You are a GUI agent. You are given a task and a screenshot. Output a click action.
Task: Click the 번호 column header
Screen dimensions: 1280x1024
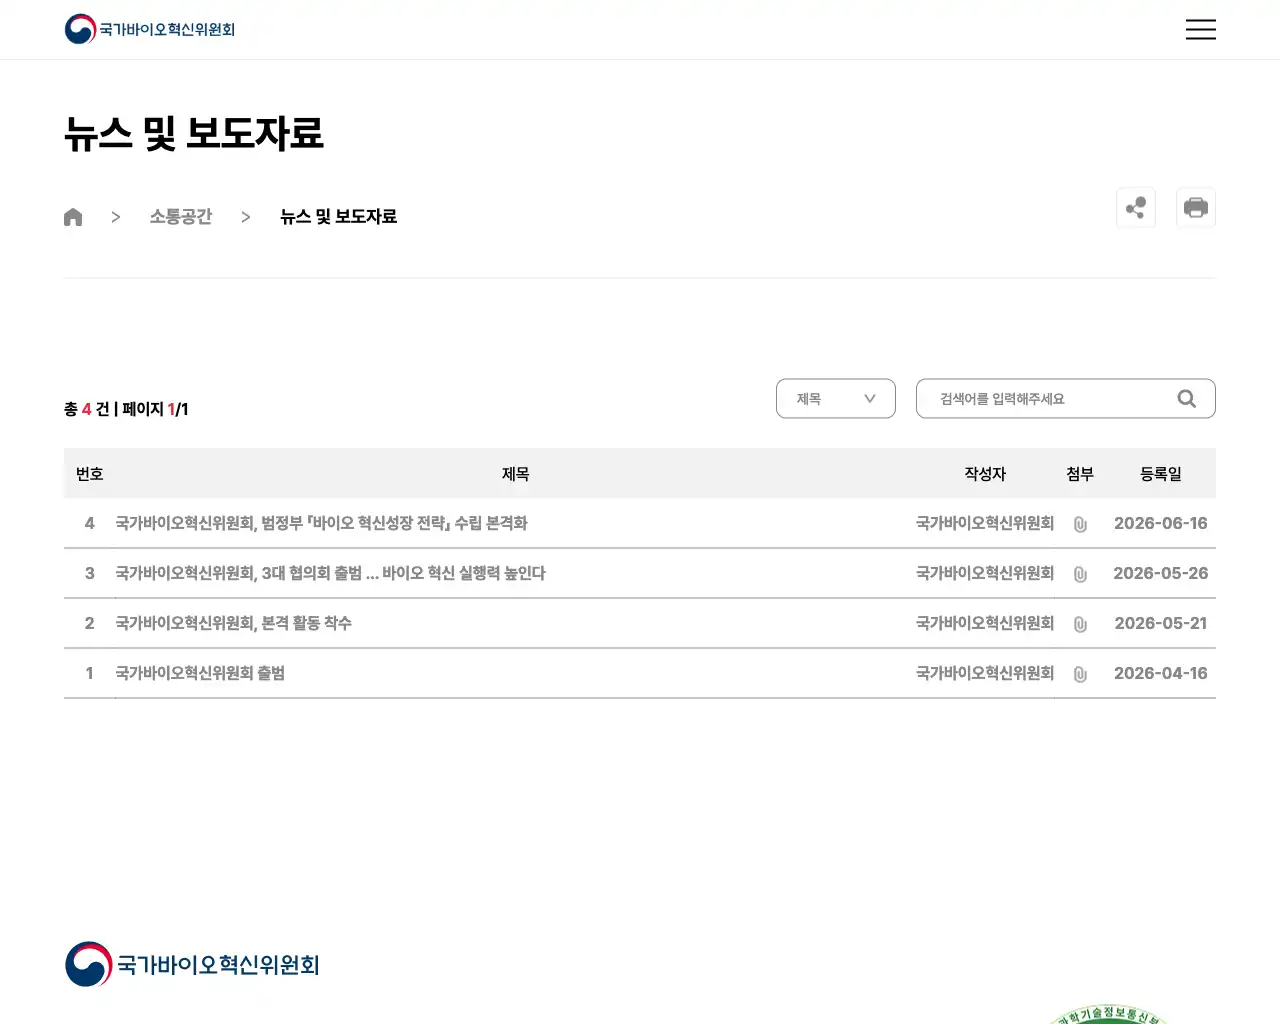pyautogui.click(x=90, y=474)
